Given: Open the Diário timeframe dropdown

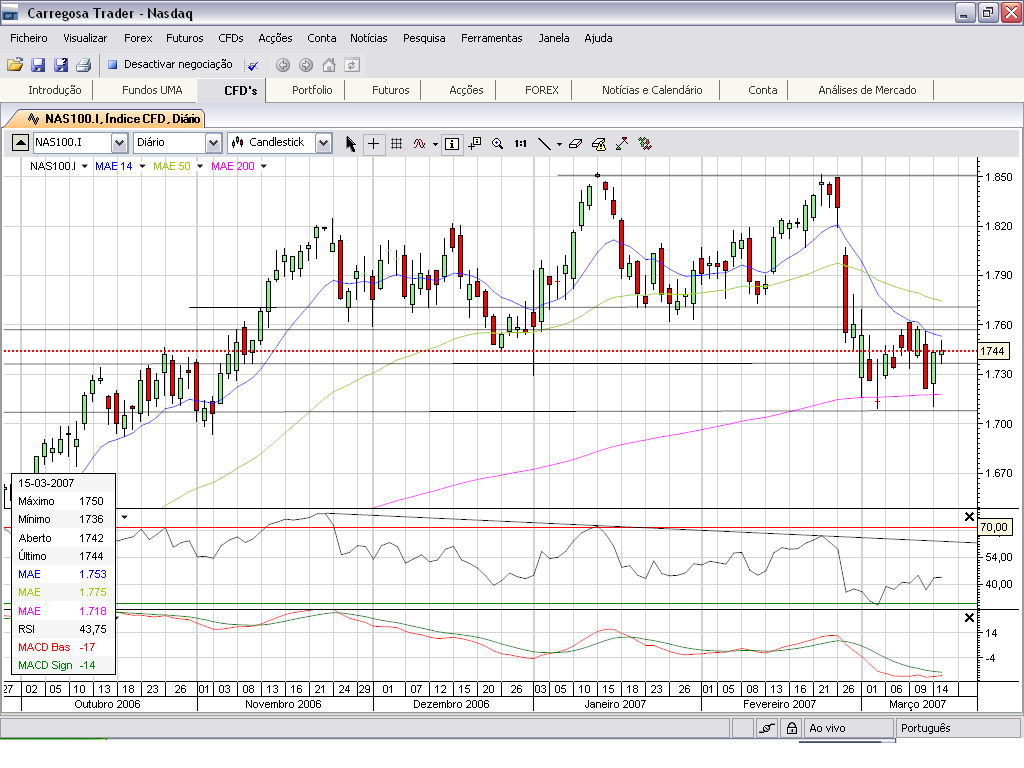Looking at the screenshot, I should (213, 142).
